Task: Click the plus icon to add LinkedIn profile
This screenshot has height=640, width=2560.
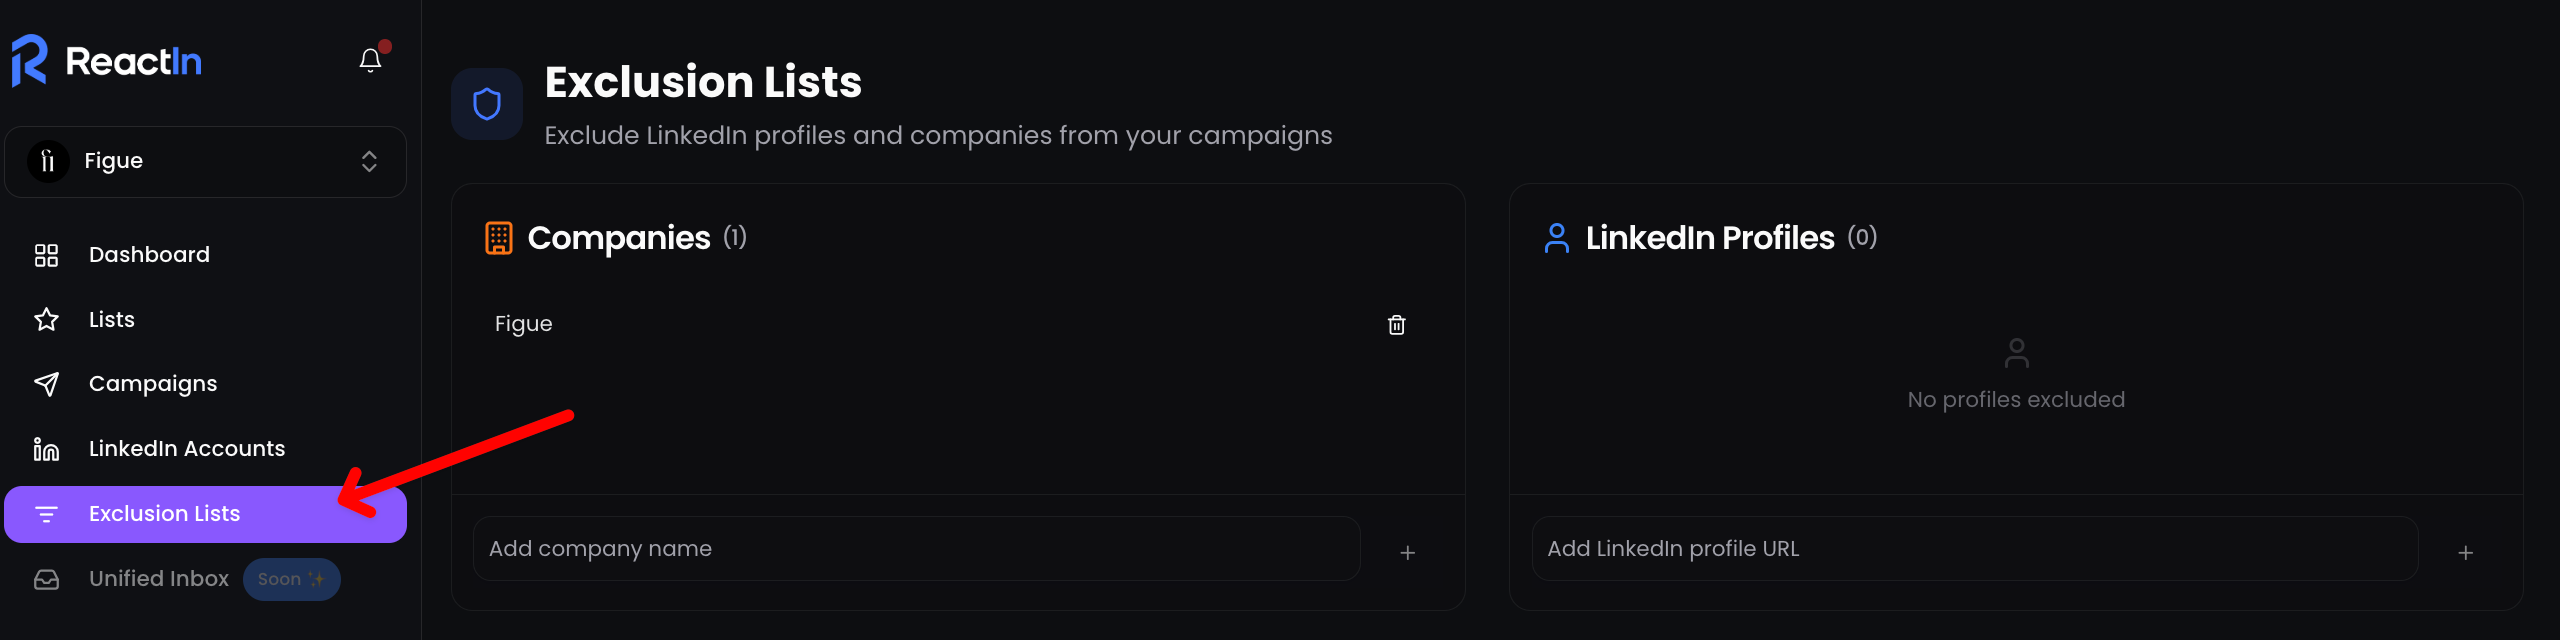Action: [x=2465, y=552]
